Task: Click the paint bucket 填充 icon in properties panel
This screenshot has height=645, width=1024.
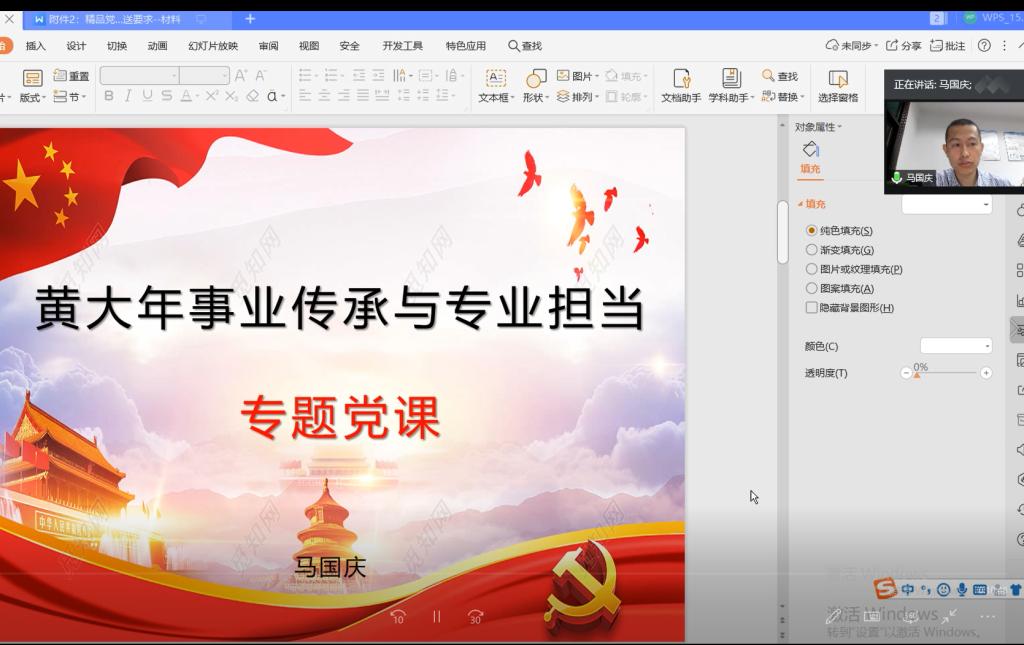Action: click(810, 150)
